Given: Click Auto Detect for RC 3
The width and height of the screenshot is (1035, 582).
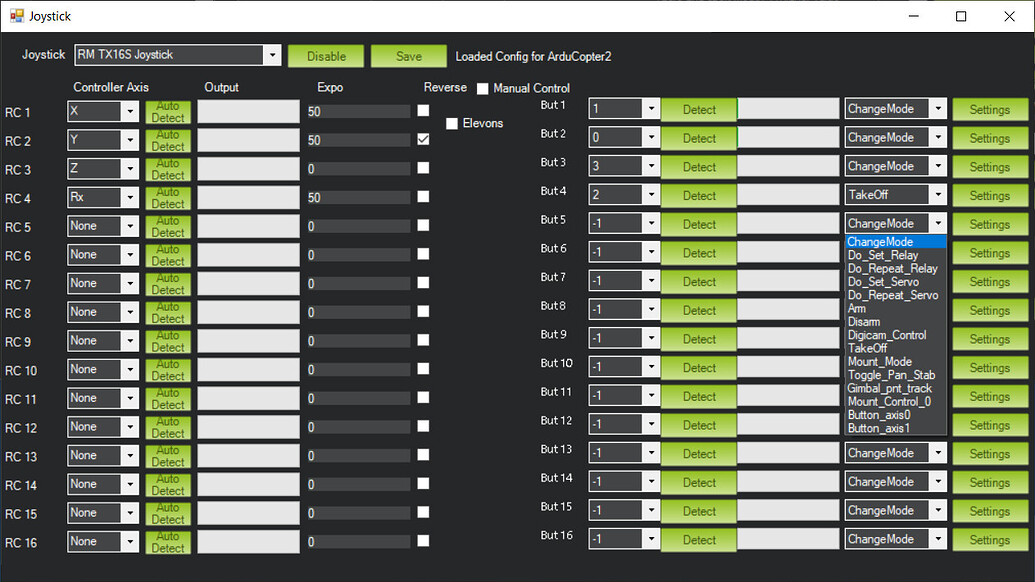Looking at the screenshot, I should pos(168,169).
